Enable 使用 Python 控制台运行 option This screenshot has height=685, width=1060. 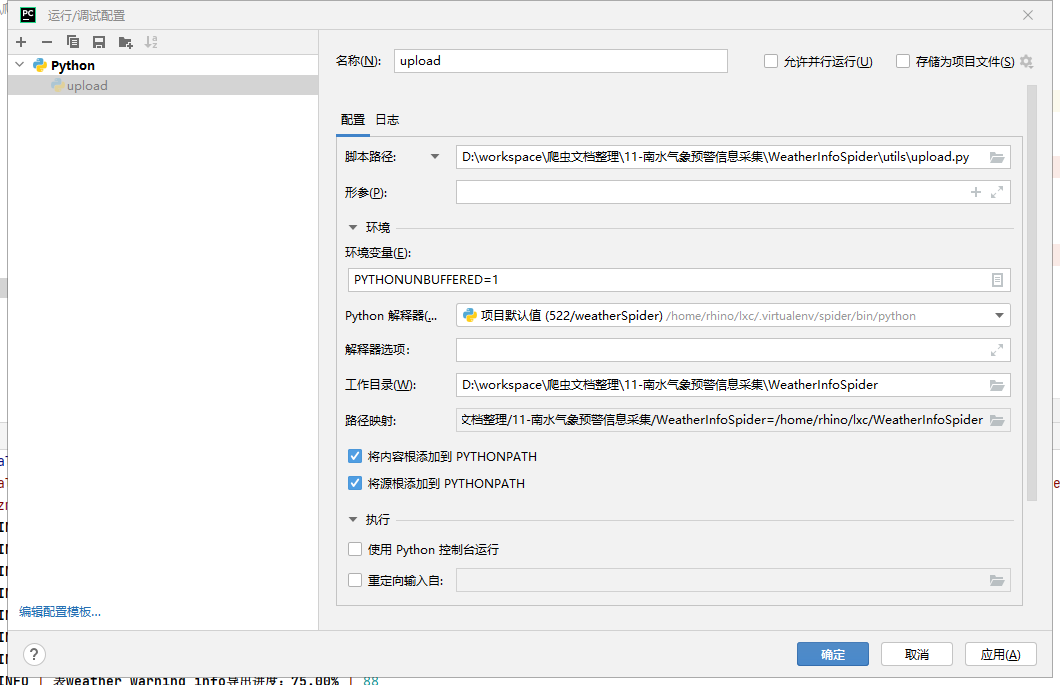(x=355, y=549)
